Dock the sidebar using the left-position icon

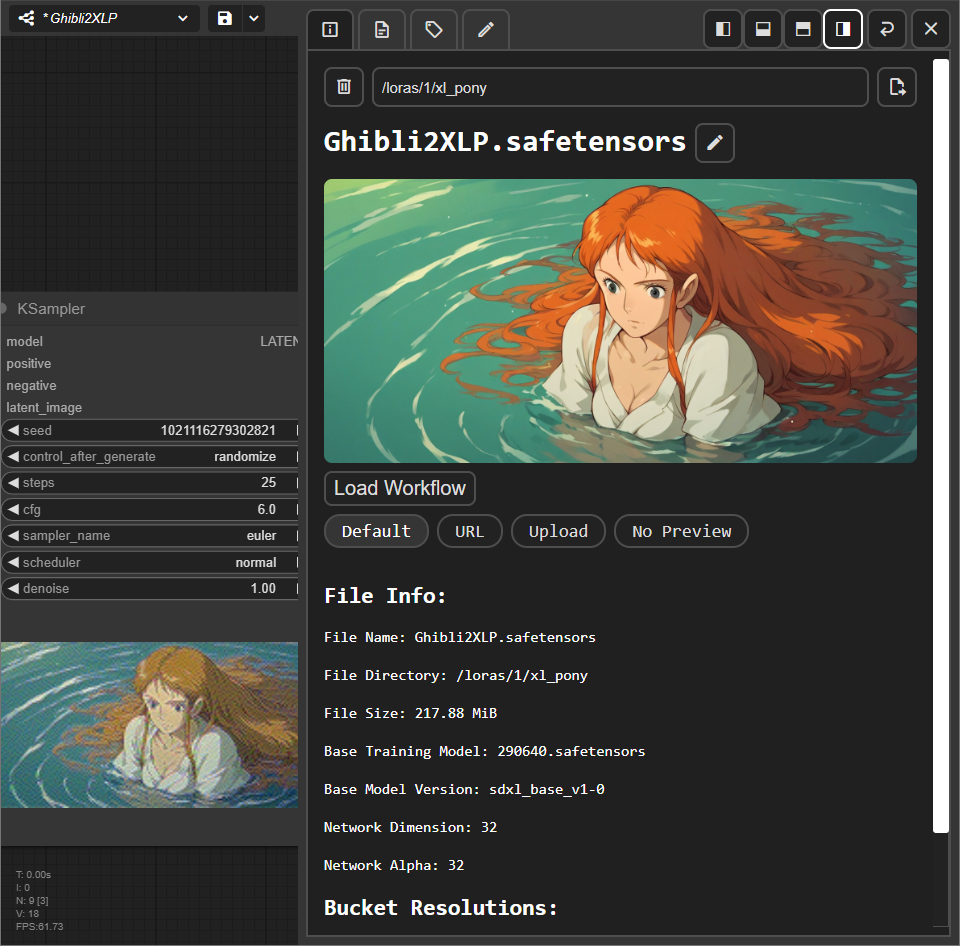722,29
